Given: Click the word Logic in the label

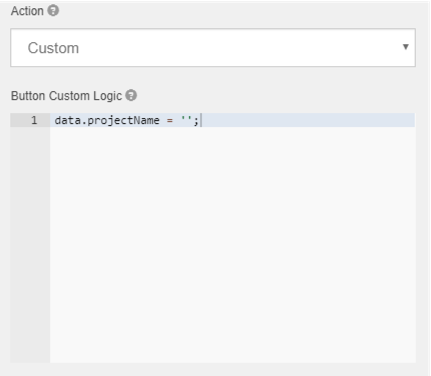Looking at the screenshot, I should 107,96.
